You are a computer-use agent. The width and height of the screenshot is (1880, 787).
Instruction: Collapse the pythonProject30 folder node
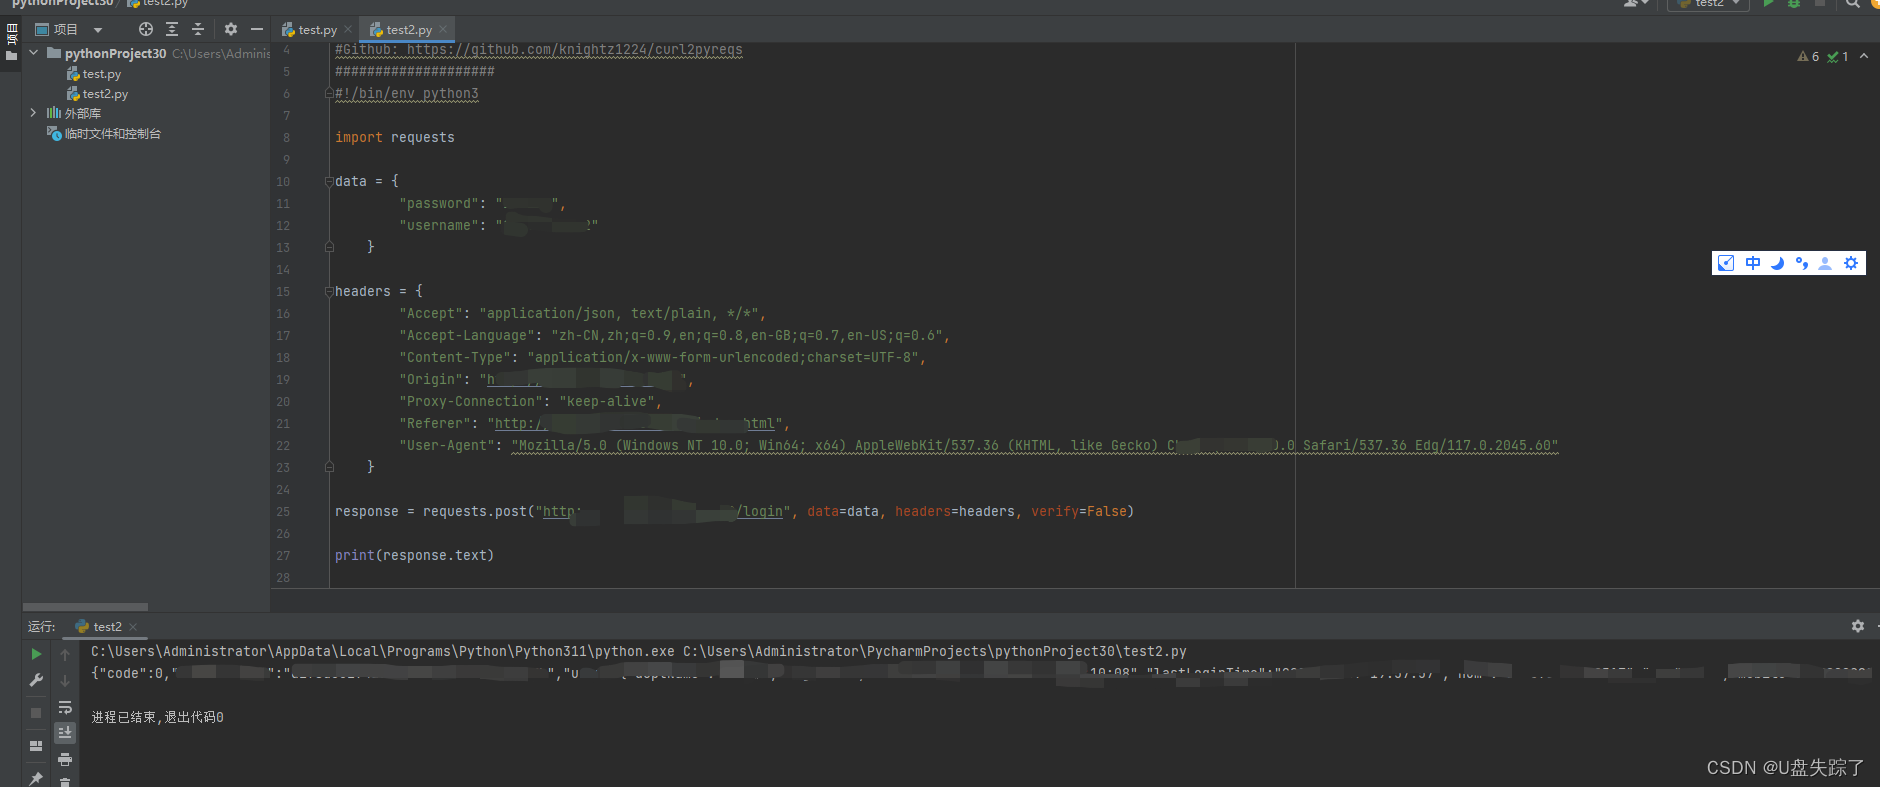(34, 53)
